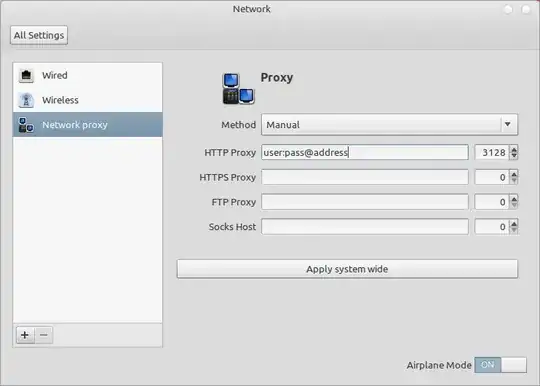540x386 pixels.
Task: Click the Apply system wide button
Action: (347, 269)
